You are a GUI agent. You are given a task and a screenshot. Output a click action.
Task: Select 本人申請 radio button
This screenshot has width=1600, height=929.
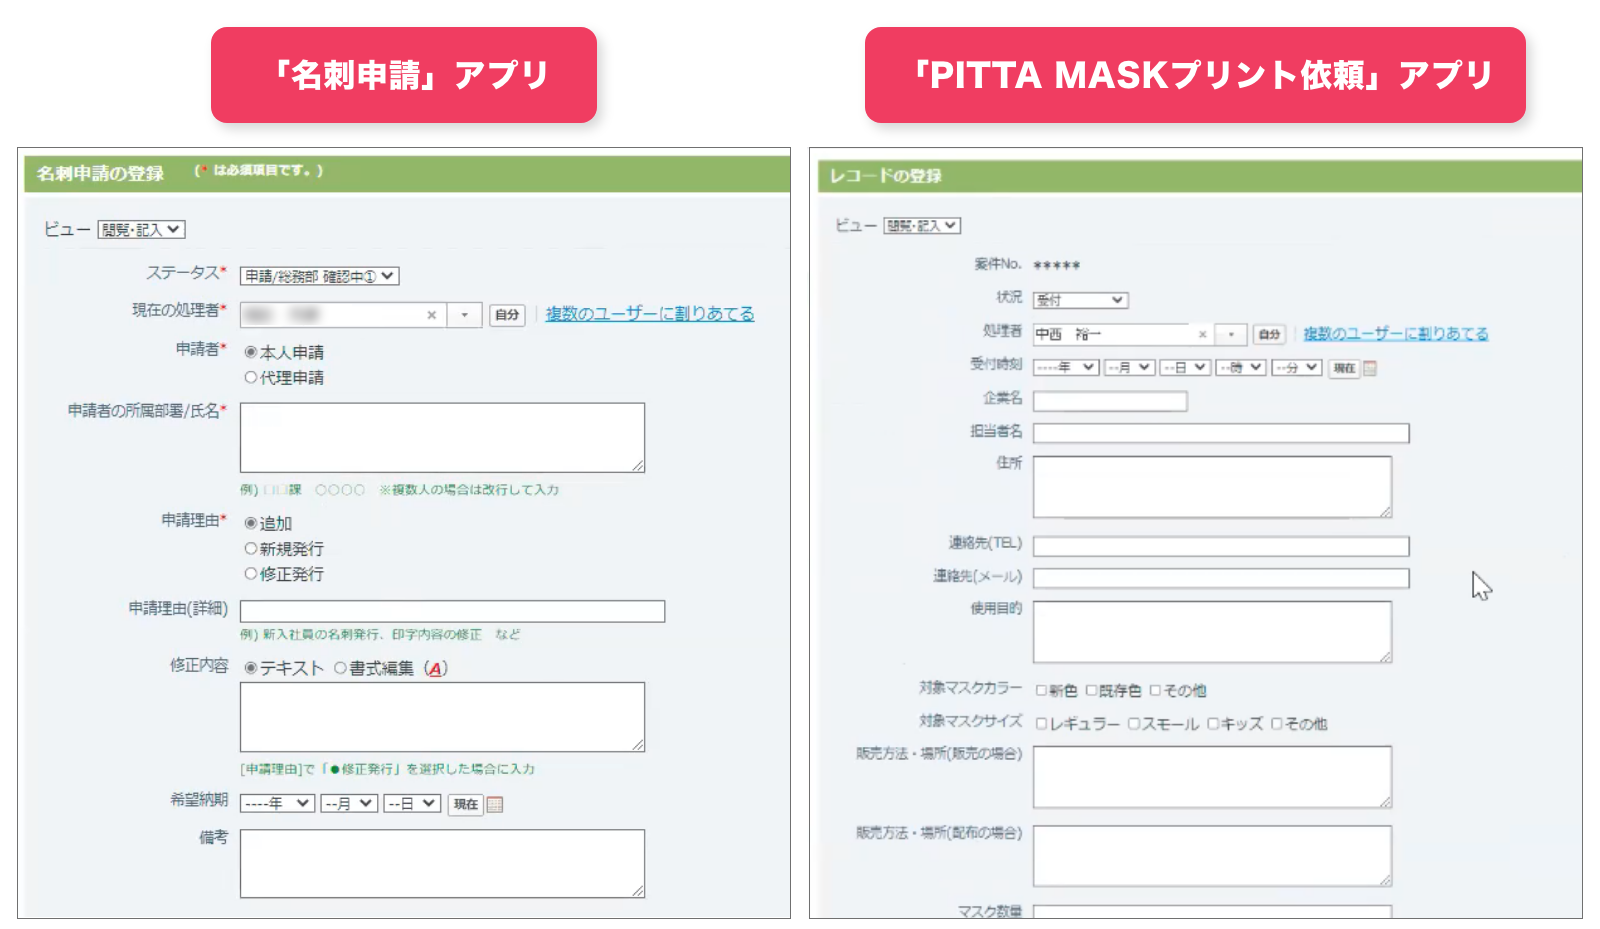[251, 352]
